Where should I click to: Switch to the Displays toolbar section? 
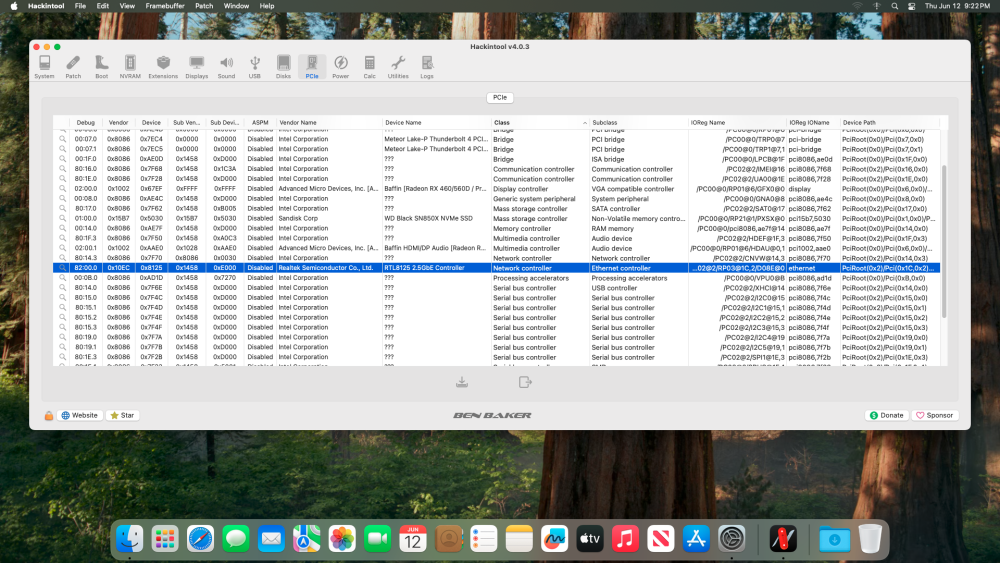196,67
